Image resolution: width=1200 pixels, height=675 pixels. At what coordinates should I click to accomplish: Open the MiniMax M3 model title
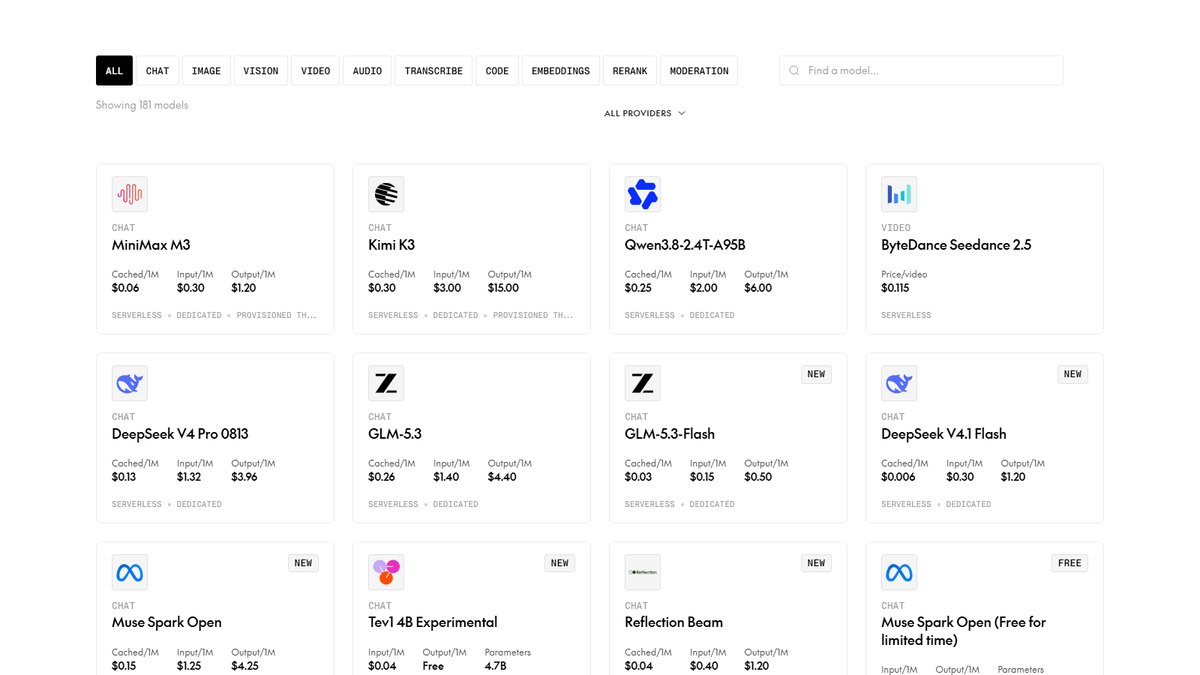(151, 245)
